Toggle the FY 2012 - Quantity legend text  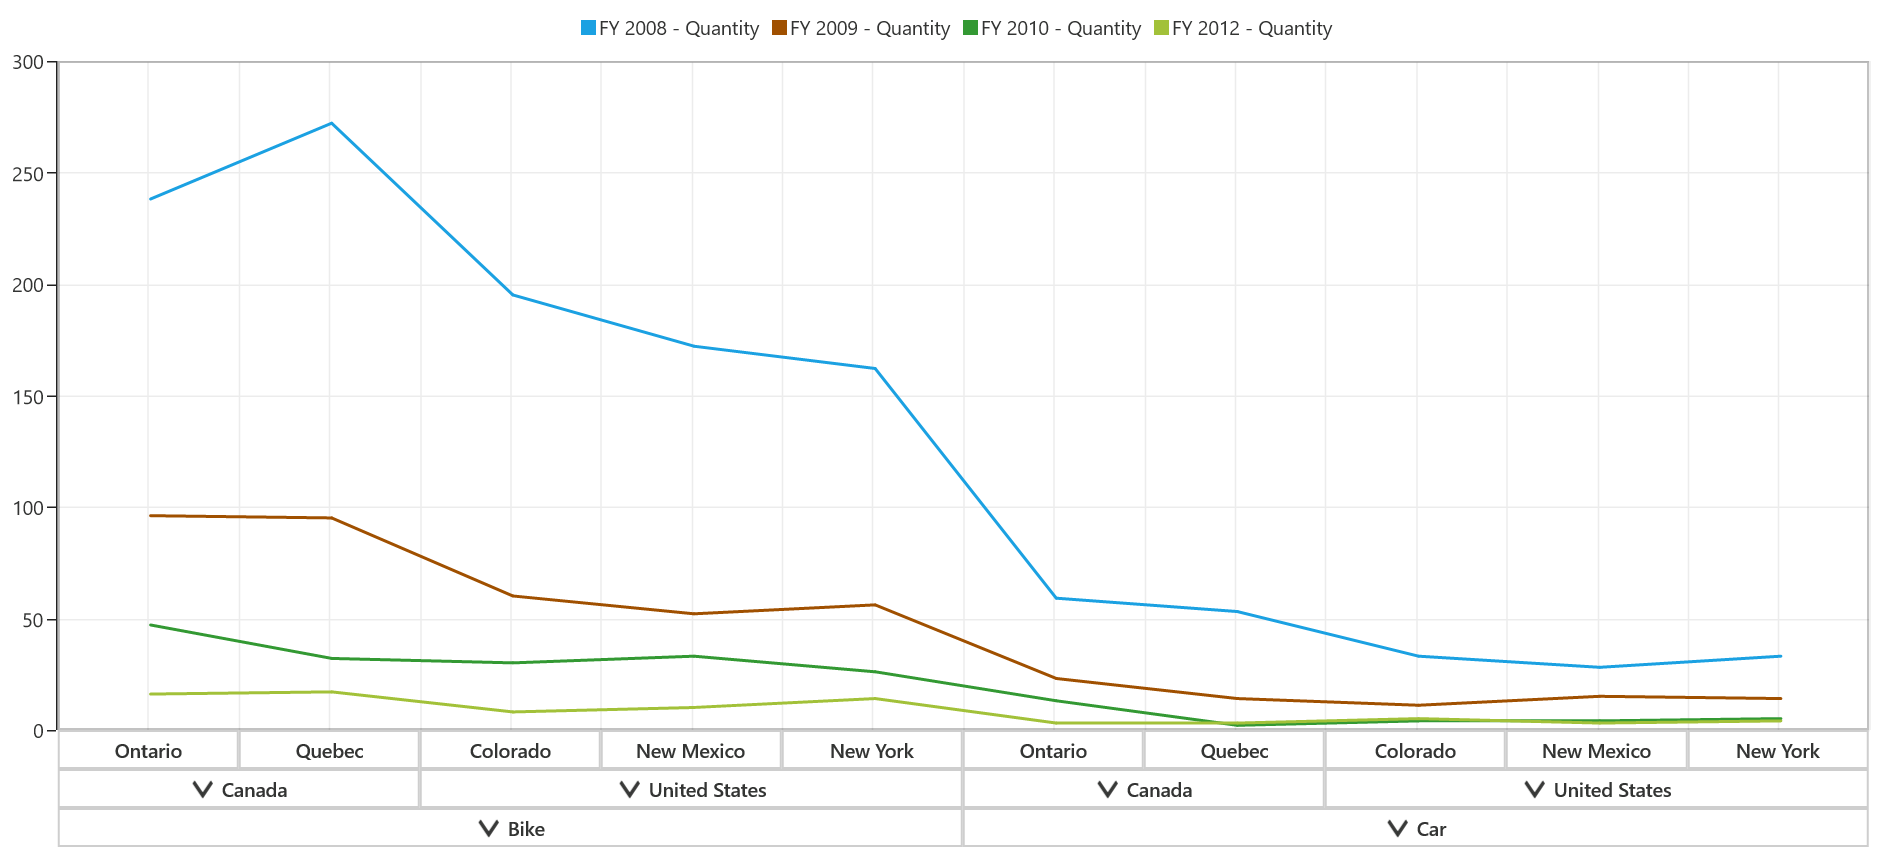pos(1252,28)
